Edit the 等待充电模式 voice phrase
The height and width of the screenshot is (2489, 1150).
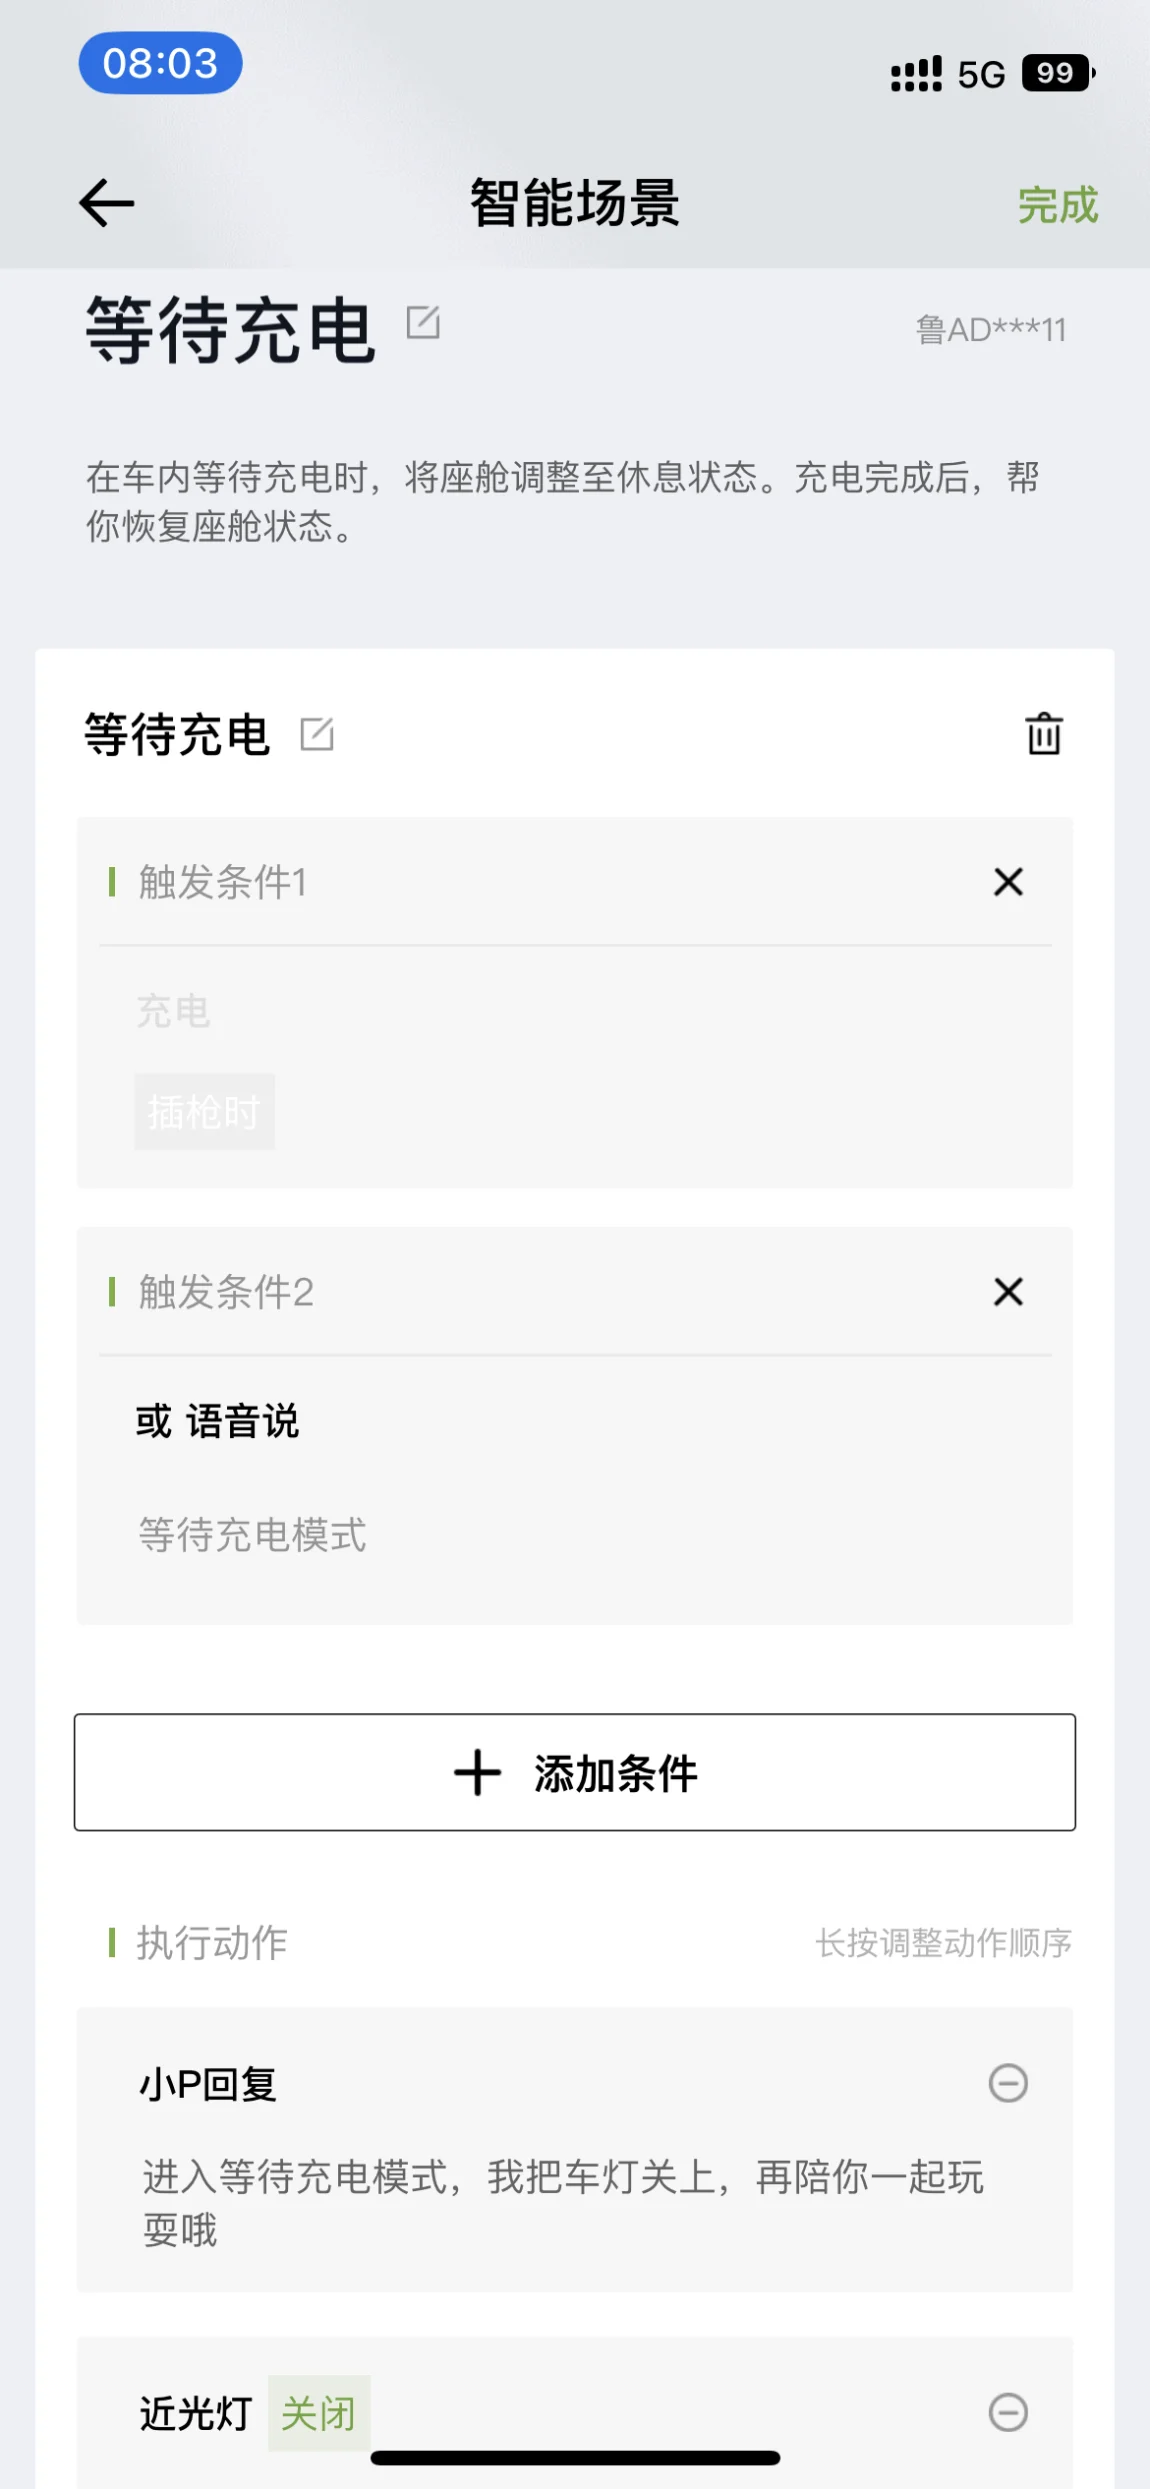pos(252,1534)
